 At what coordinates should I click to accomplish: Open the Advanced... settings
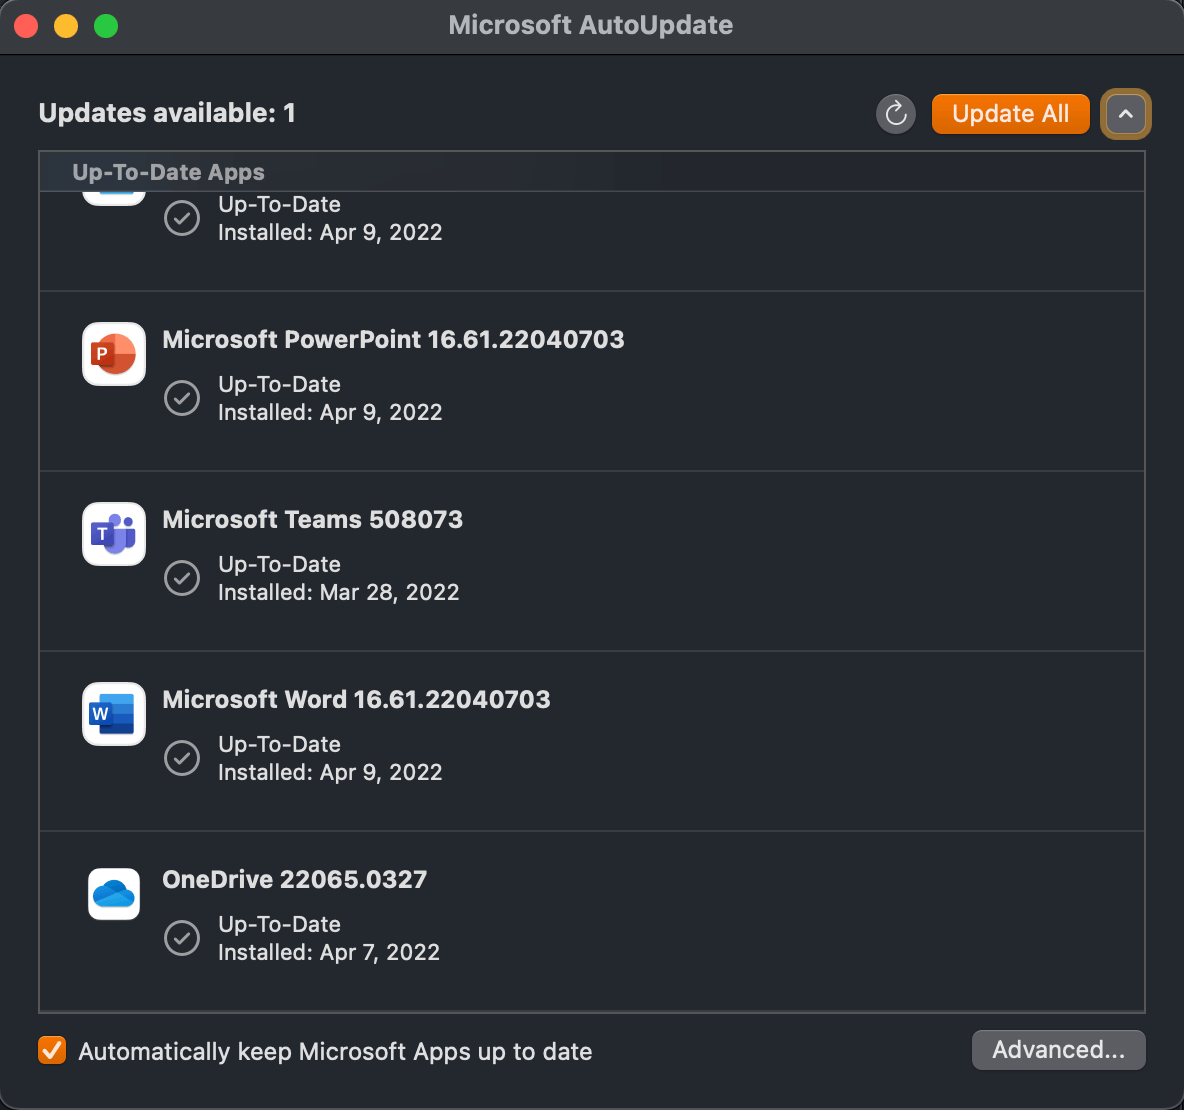click(x=1058, y=1050)
